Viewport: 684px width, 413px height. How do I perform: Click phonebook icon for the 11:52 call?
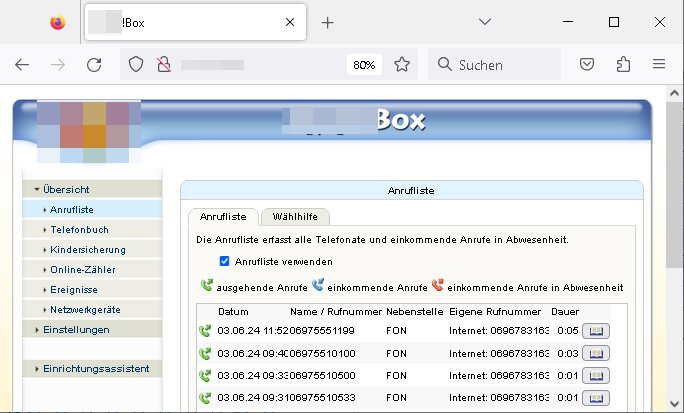pos(595,330)
